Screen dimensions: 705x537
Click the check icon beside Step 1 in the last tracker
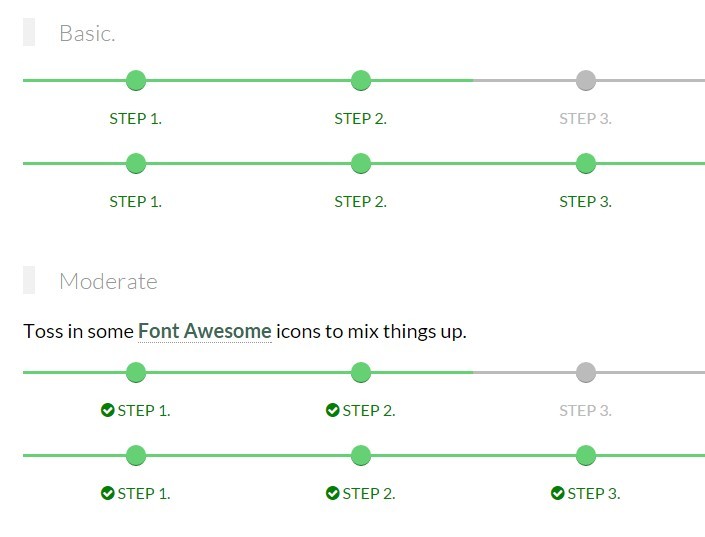[108, 493]
